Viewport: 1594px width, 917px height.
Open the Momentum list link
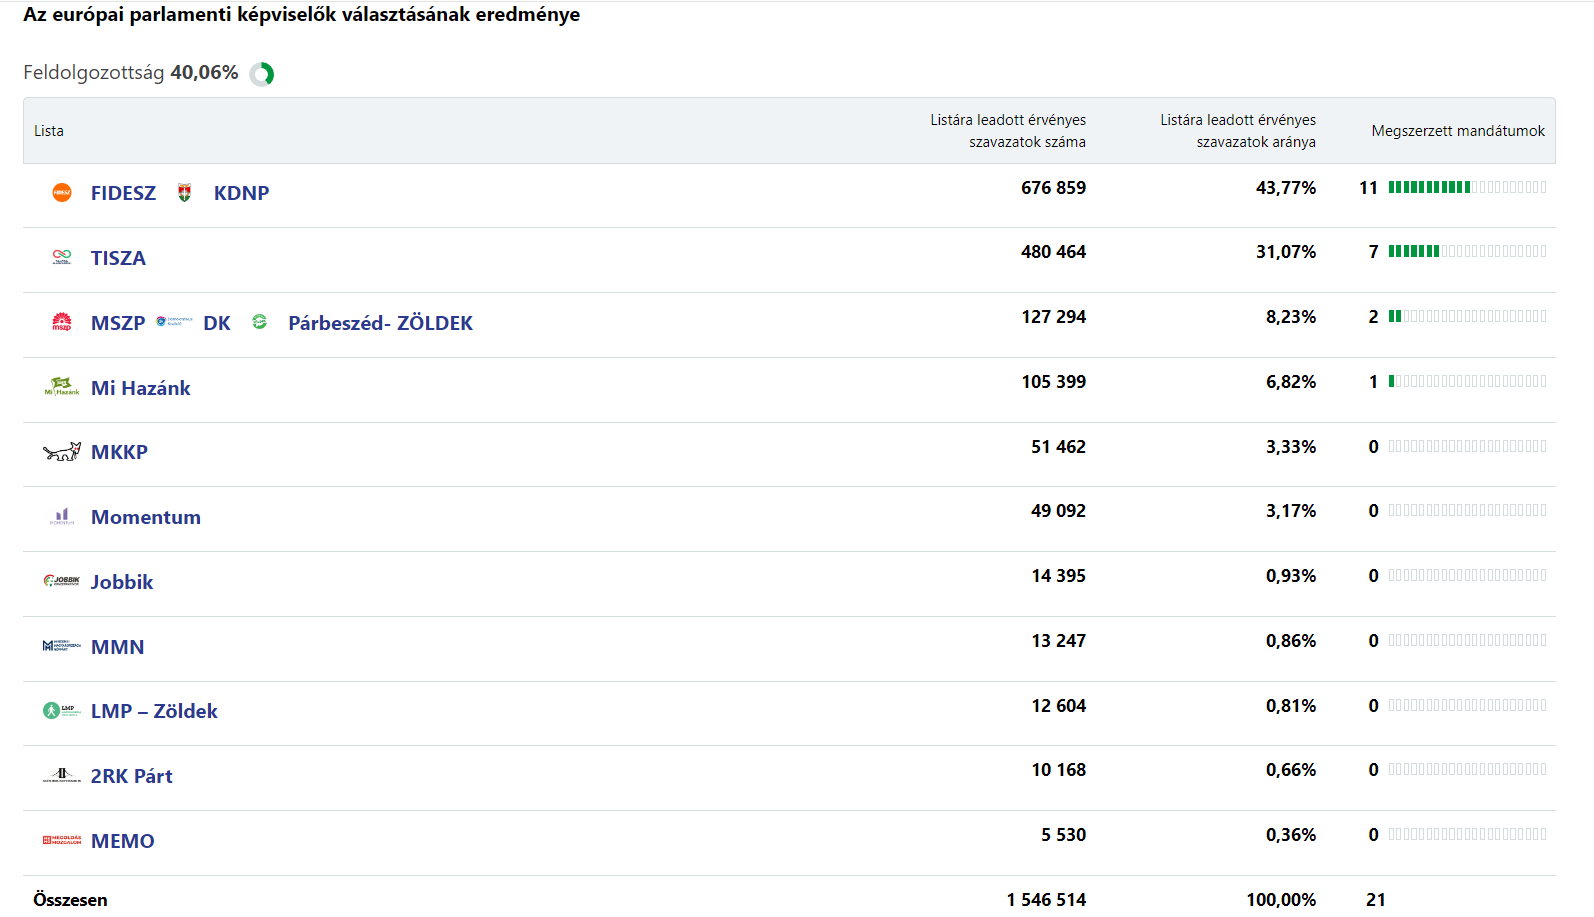point(146,517)
